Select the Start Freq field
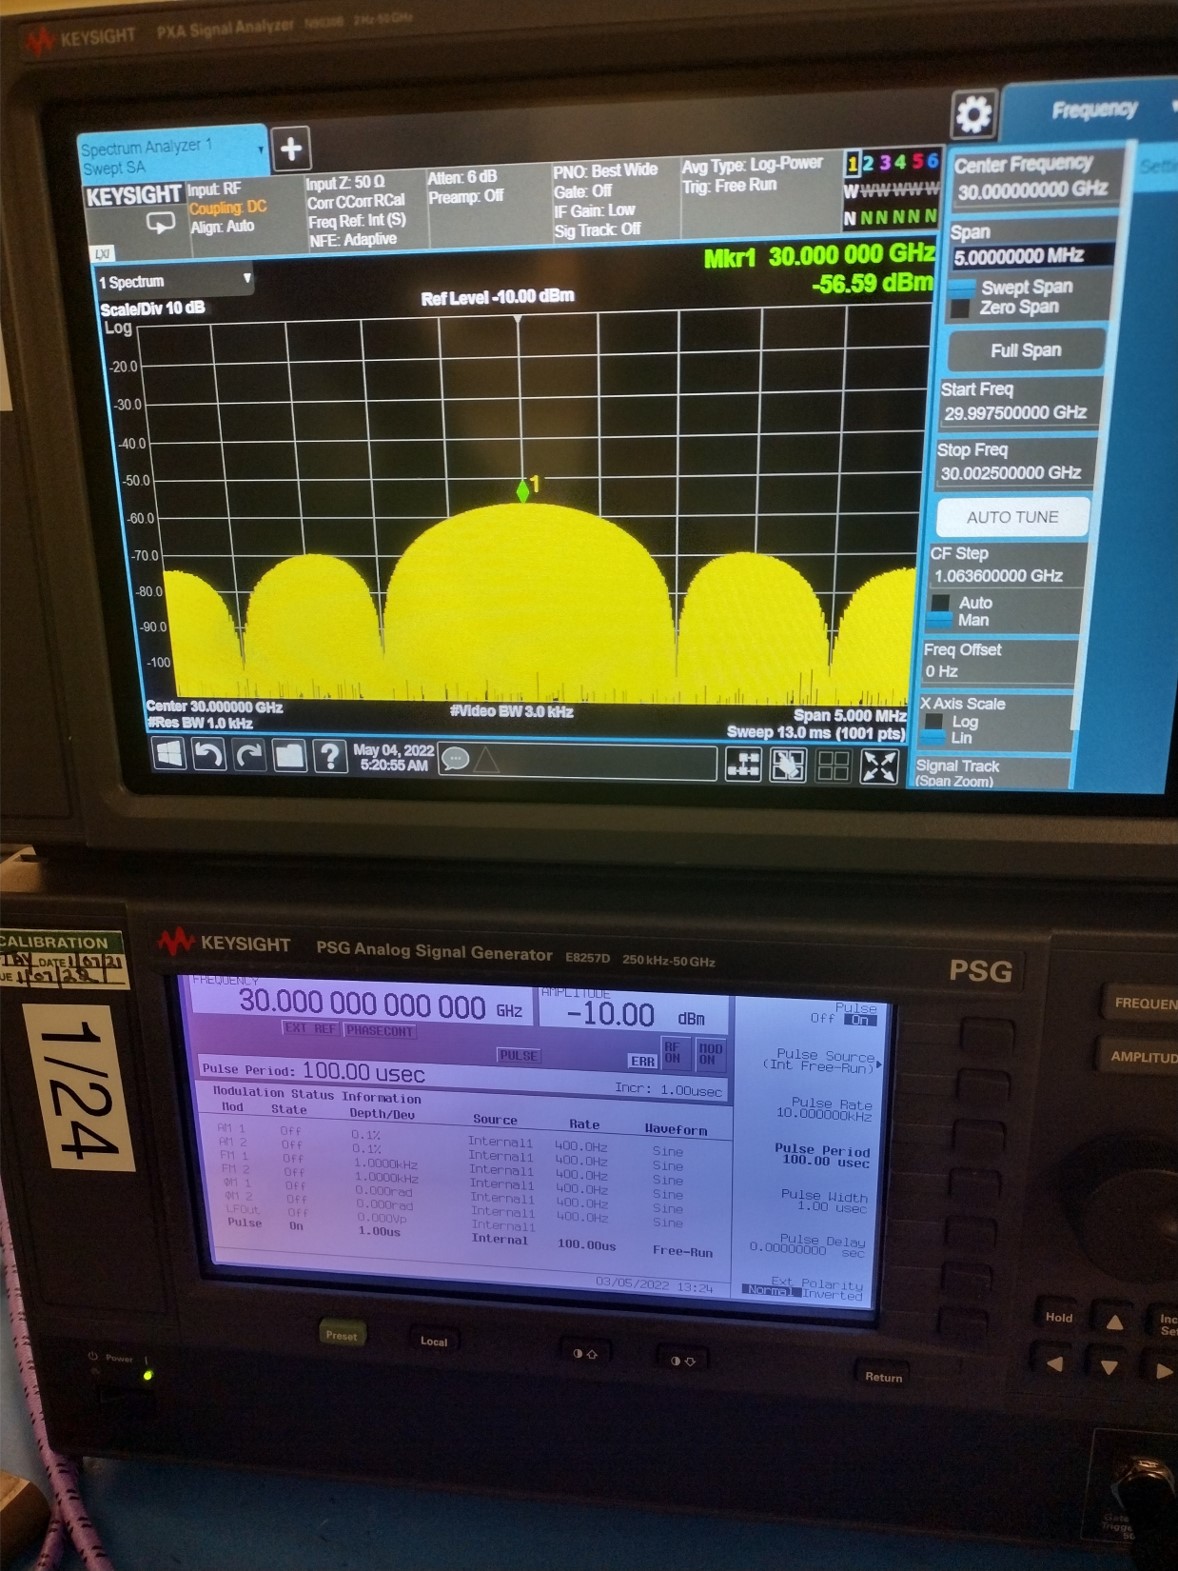 point(1021,402)
